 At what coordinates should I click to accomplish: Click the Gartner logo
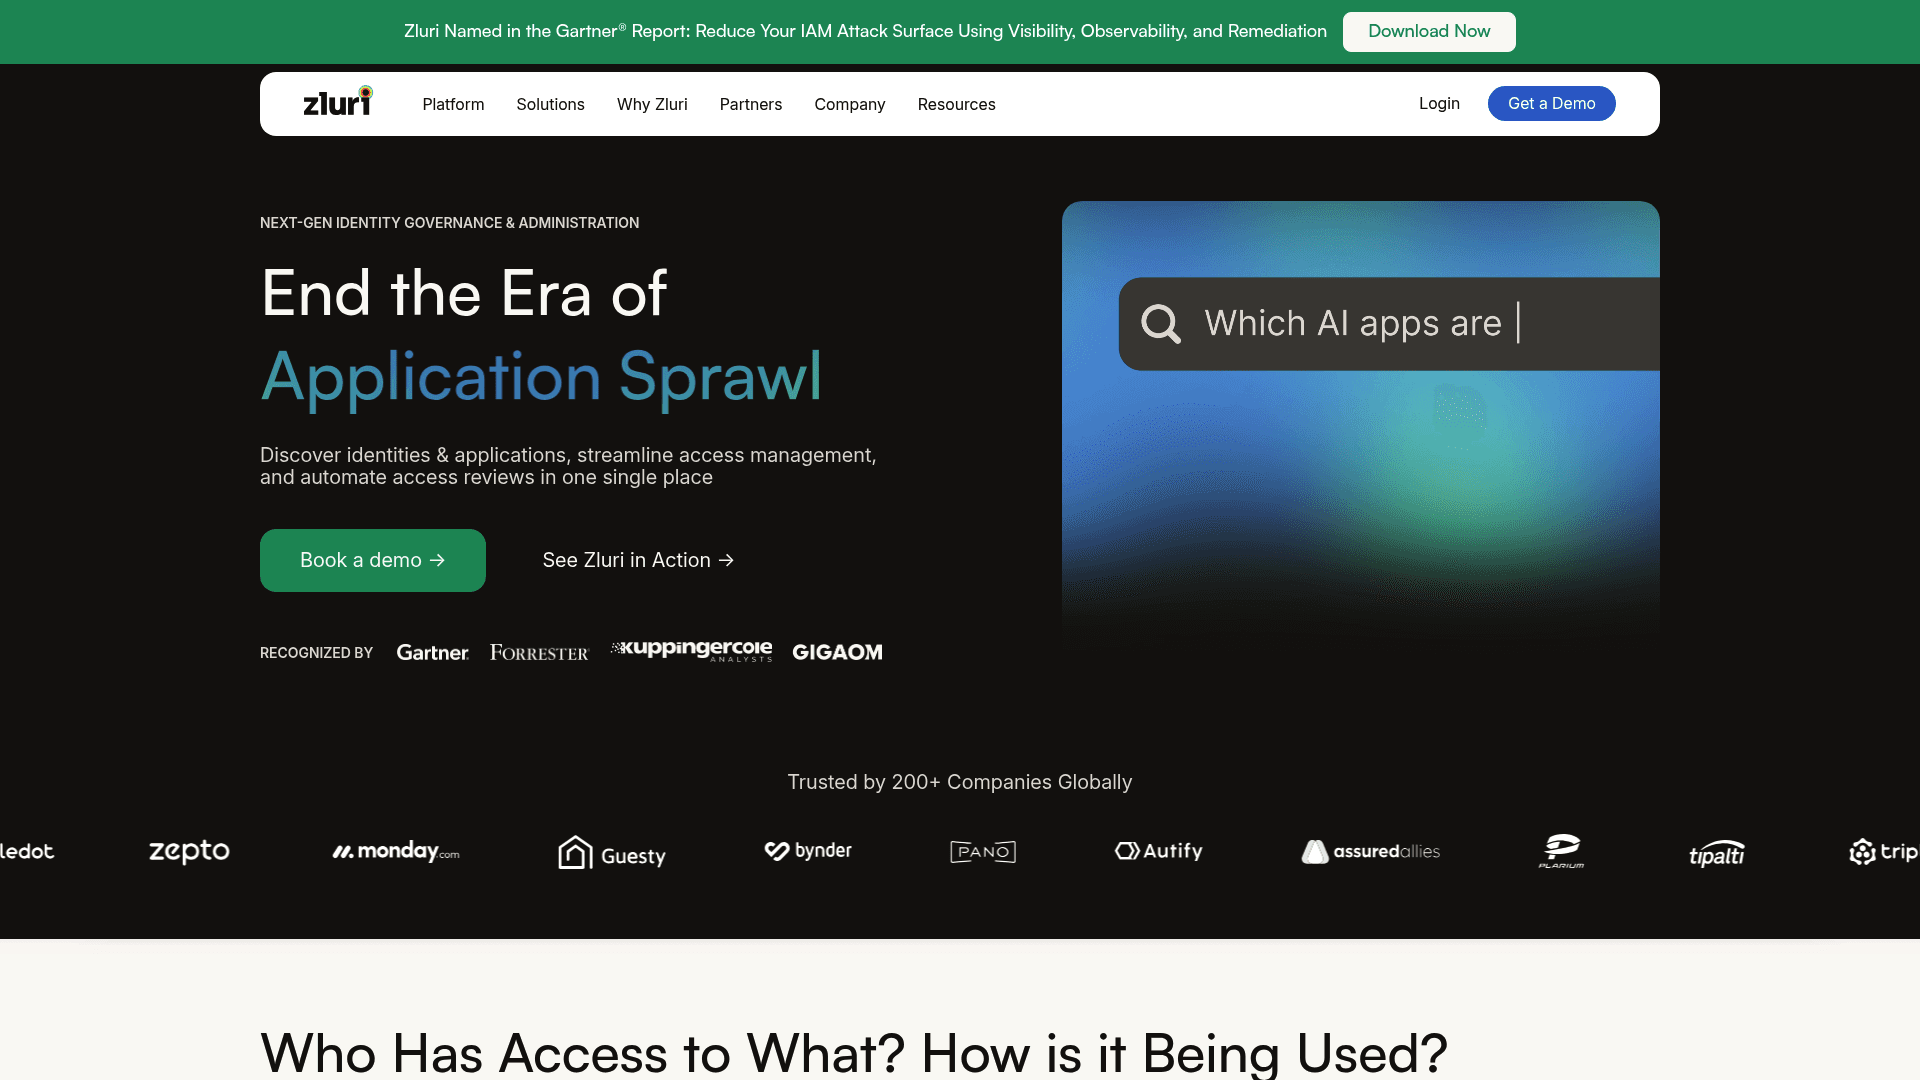[x=432, y=653]
